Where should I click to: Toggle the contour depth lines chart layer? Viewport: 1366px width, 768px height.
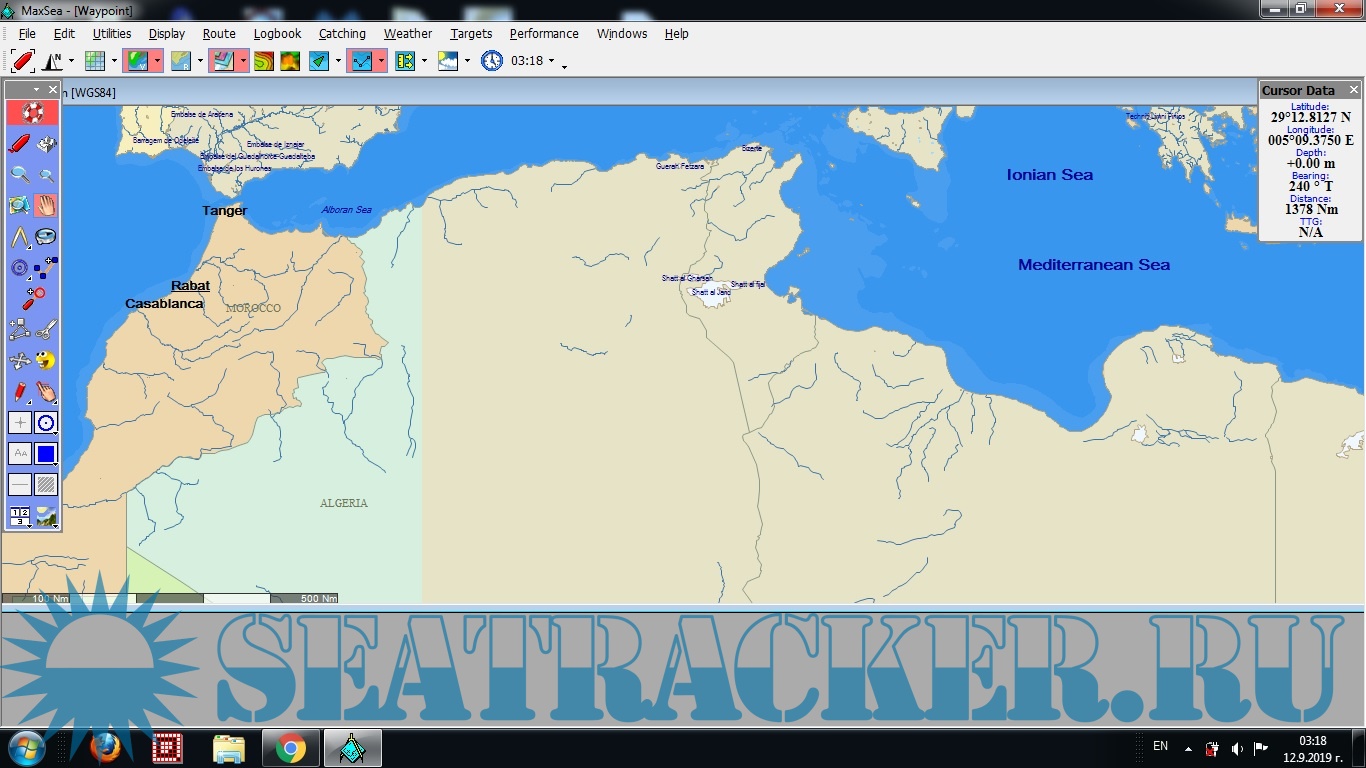point(263,61)
